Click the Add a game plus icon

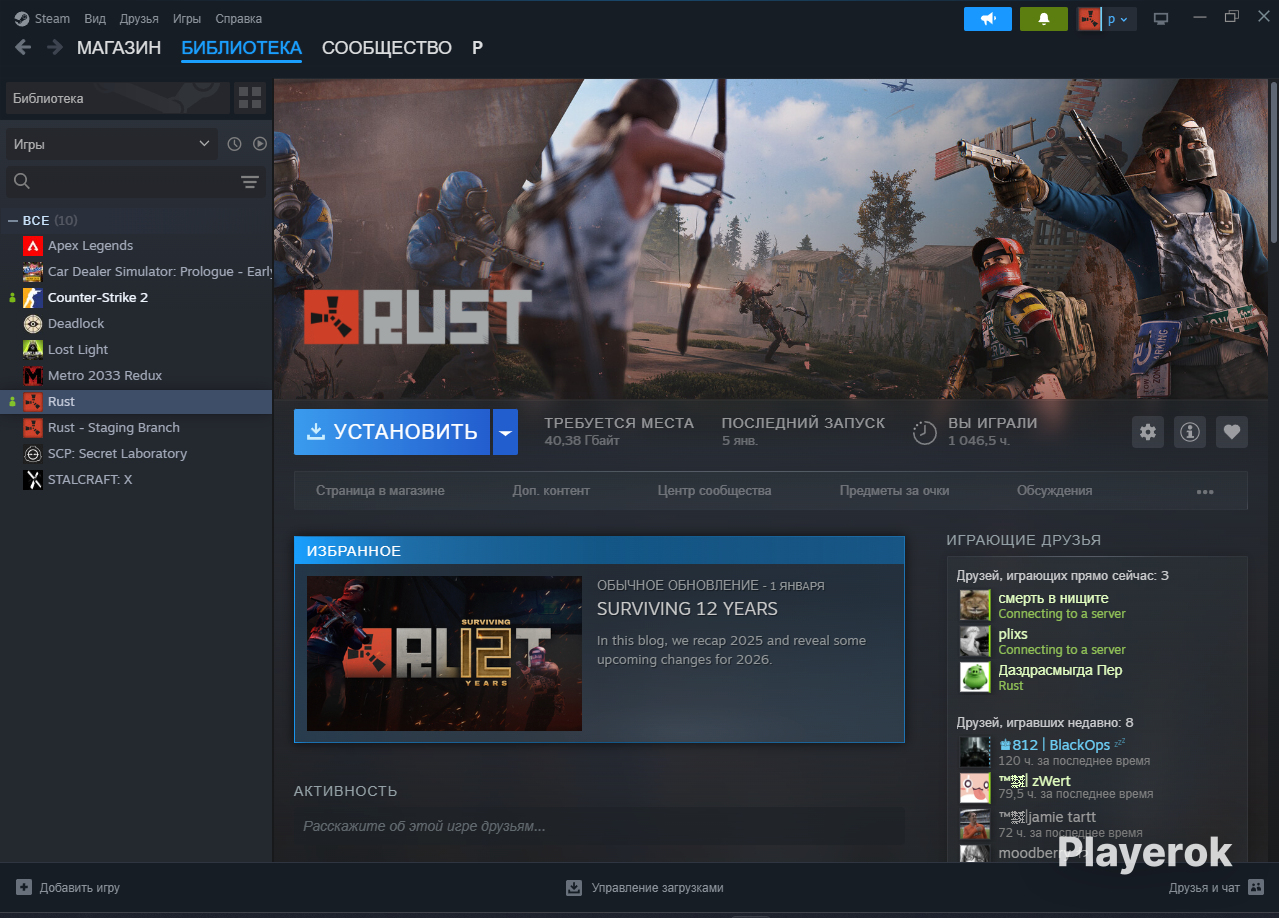click(24, 887)
